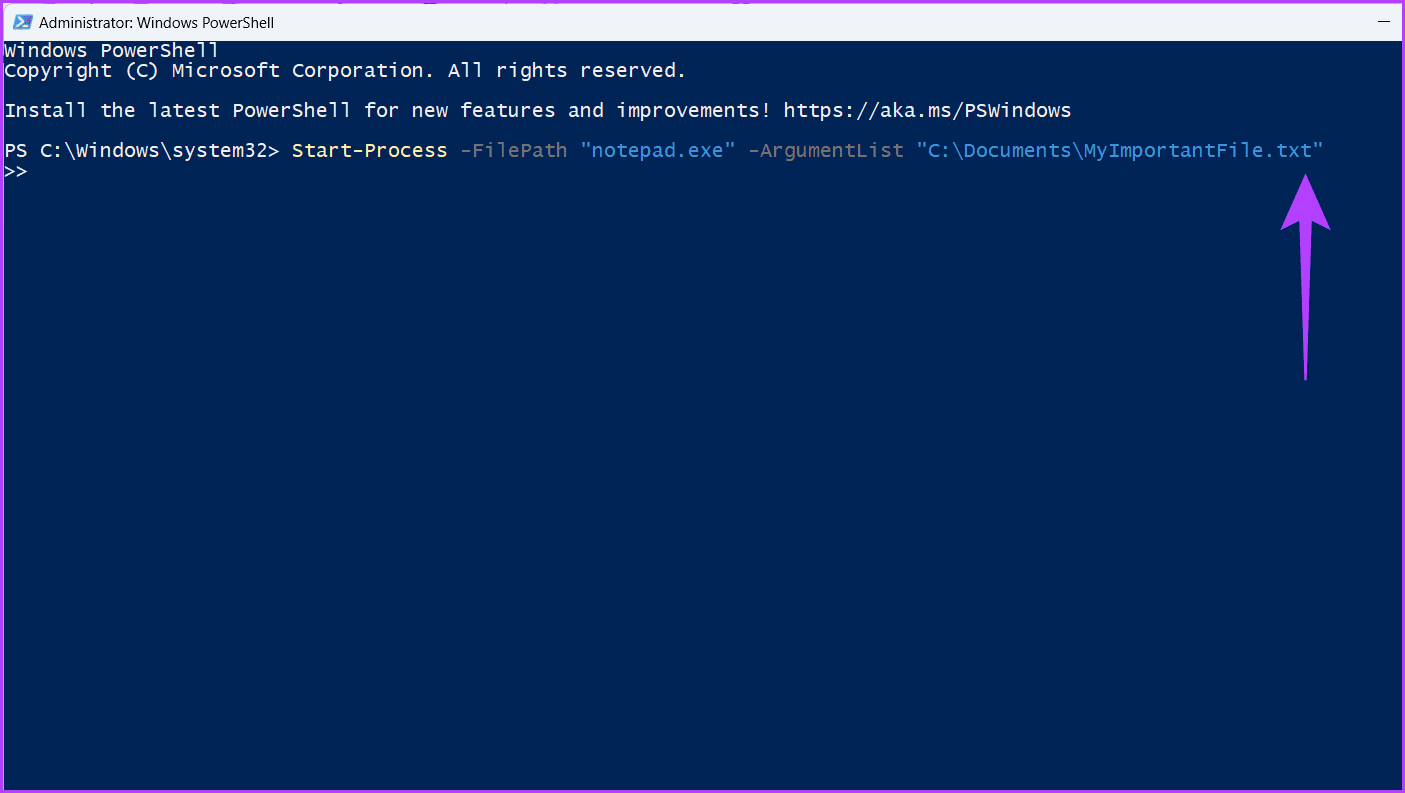Click empty title bar space beside the title

[x=800, y=22]
